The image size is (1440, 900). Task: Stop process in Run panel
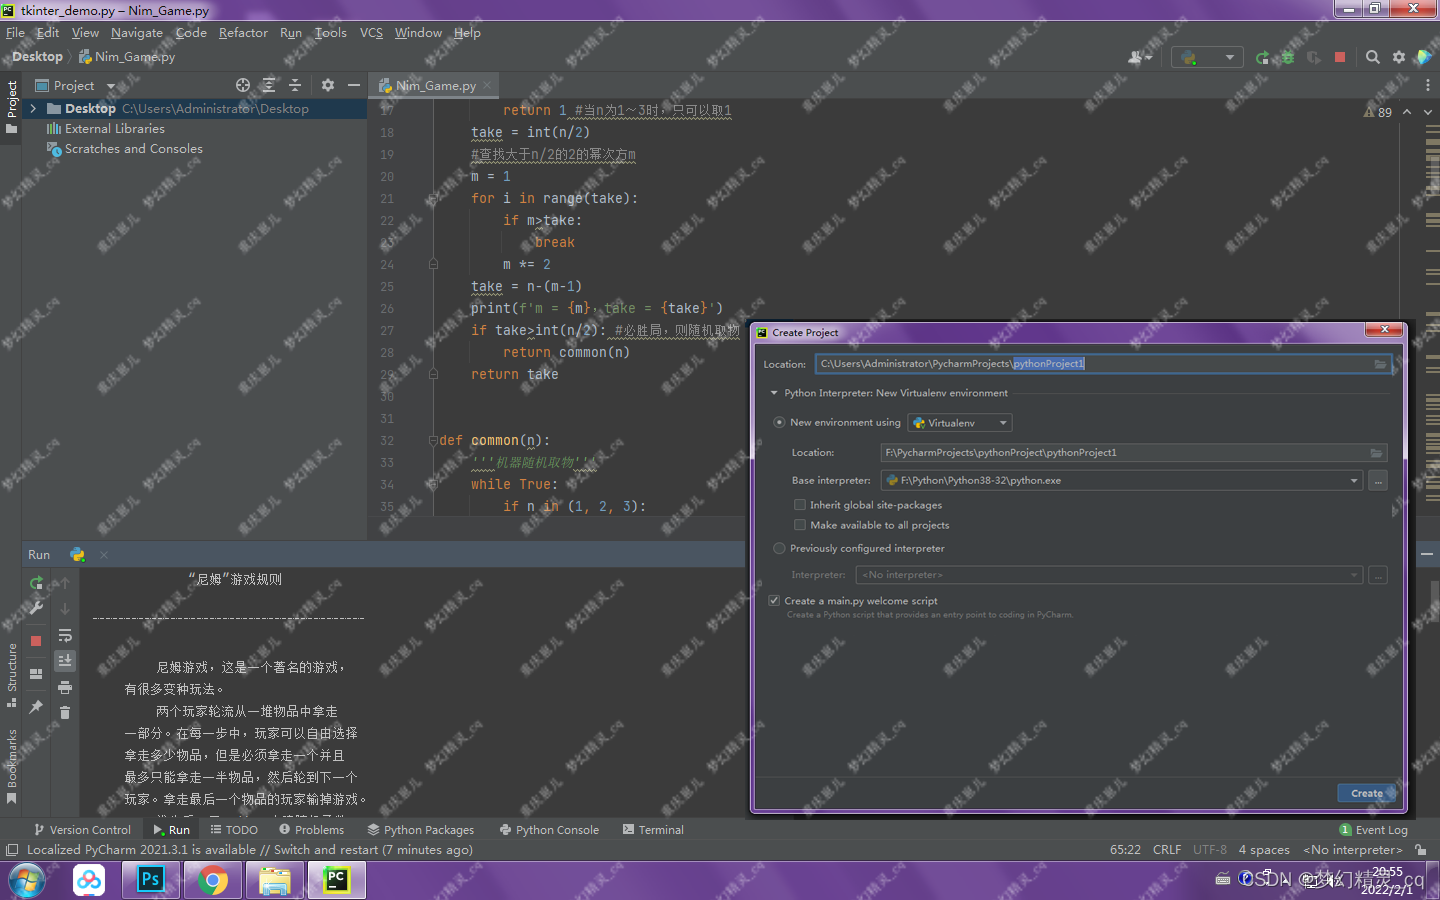36,640
